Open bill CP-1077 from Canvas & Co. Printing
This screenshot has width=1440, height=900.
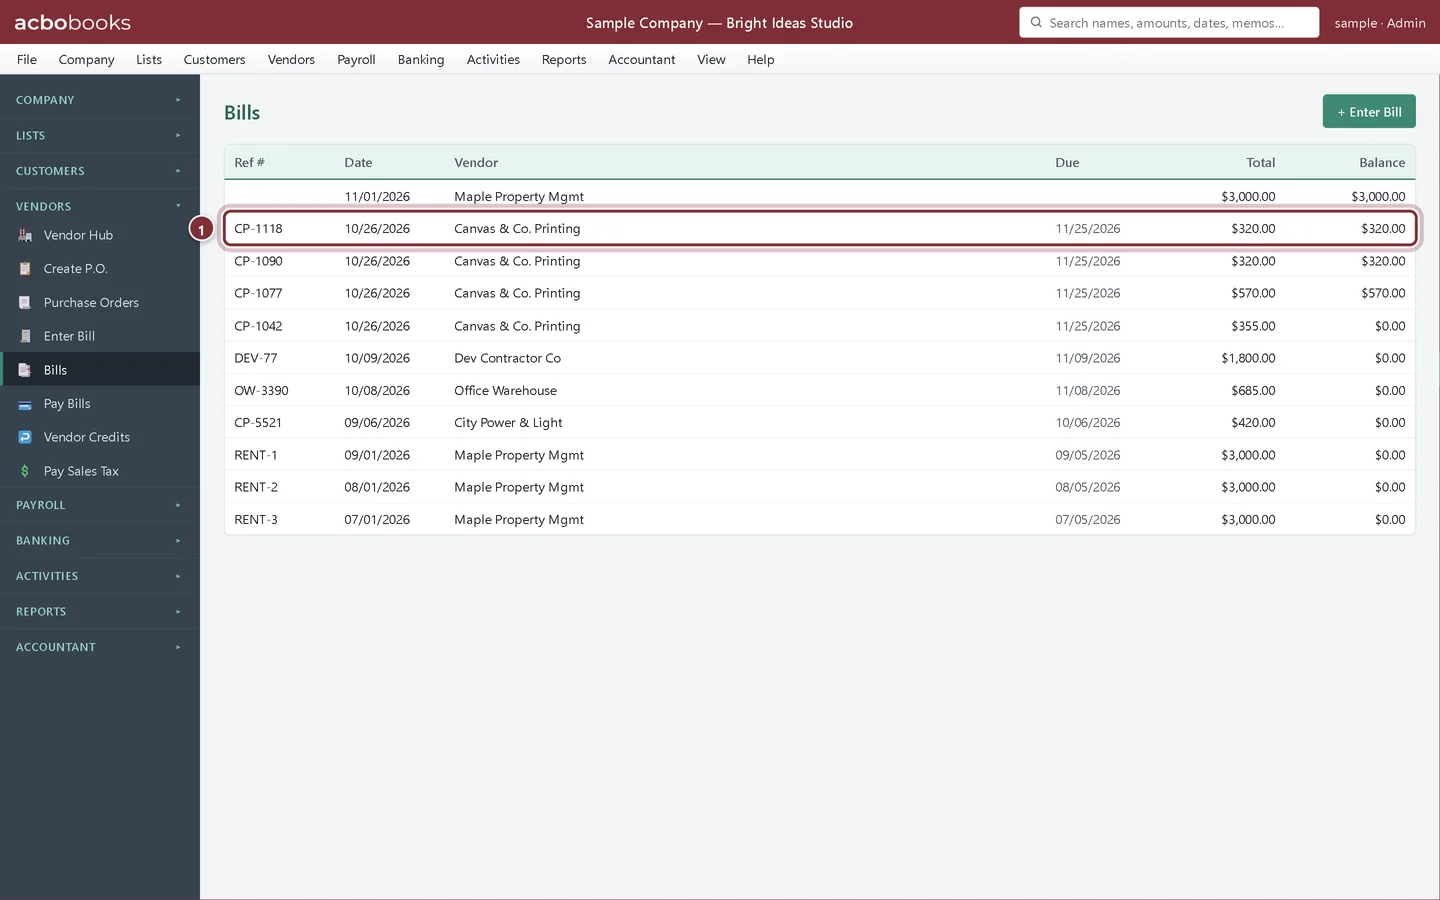coord(820,294)
